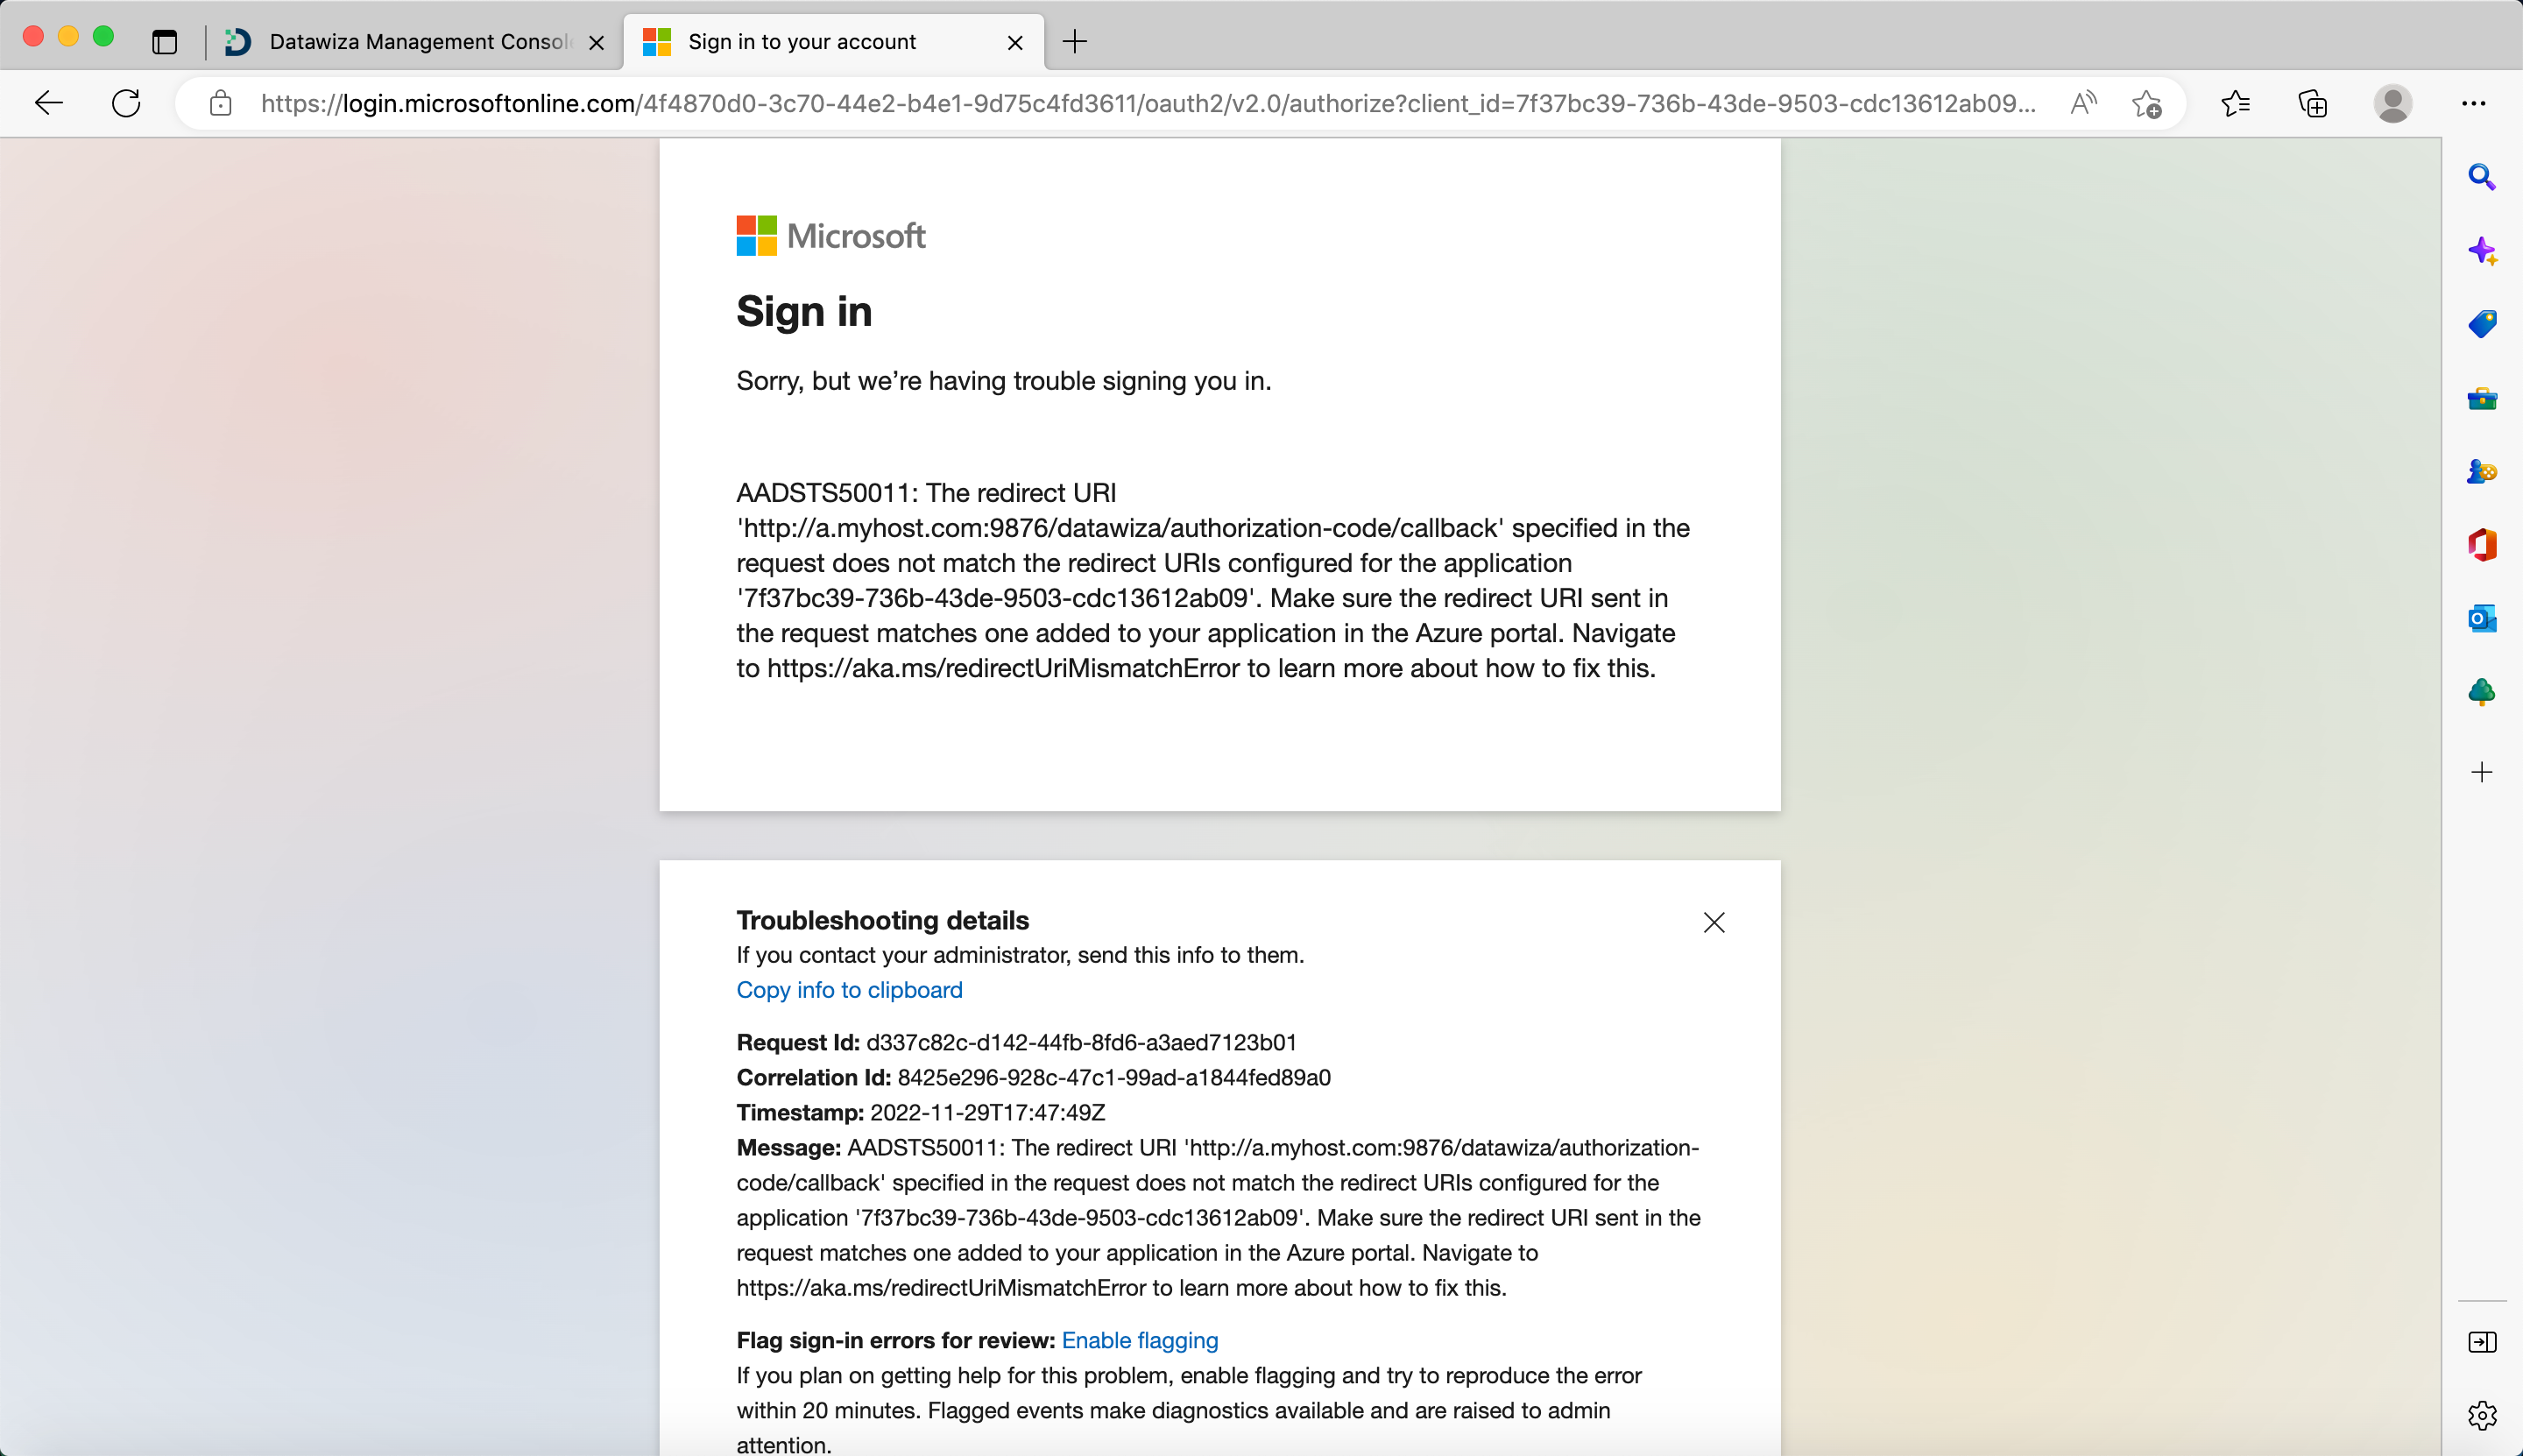
Task: Open sidebar Search
Action: point(2482,177)
